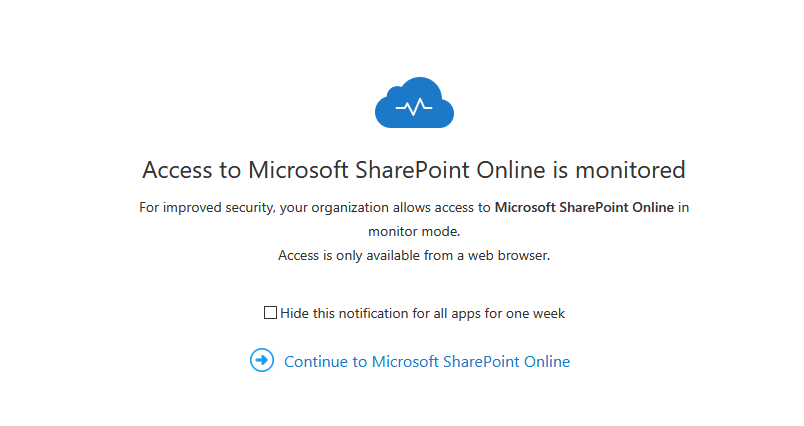The image size is (804, 426).
Task: Click 'your organization allows access to' text
Action: click(385, 208)
